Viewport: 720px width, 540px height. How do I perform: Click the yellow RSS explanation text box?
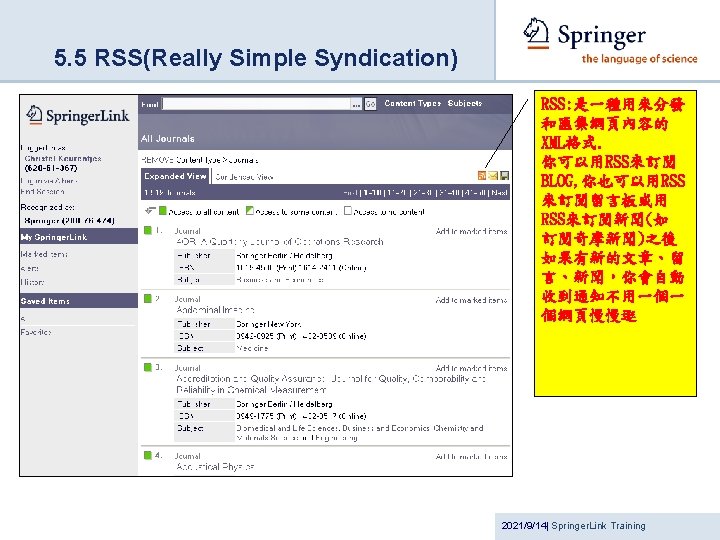coord(615,243)
